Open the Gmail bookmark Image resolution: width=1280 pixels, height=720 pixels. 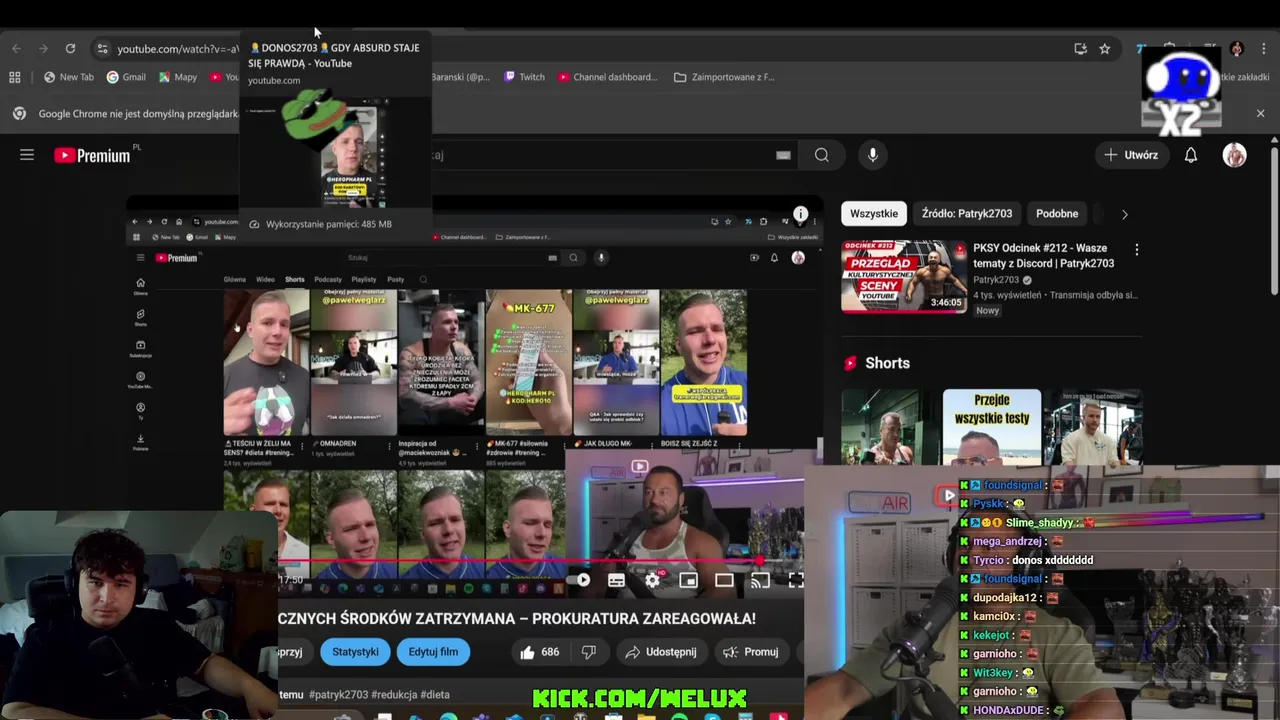(126, 77)
